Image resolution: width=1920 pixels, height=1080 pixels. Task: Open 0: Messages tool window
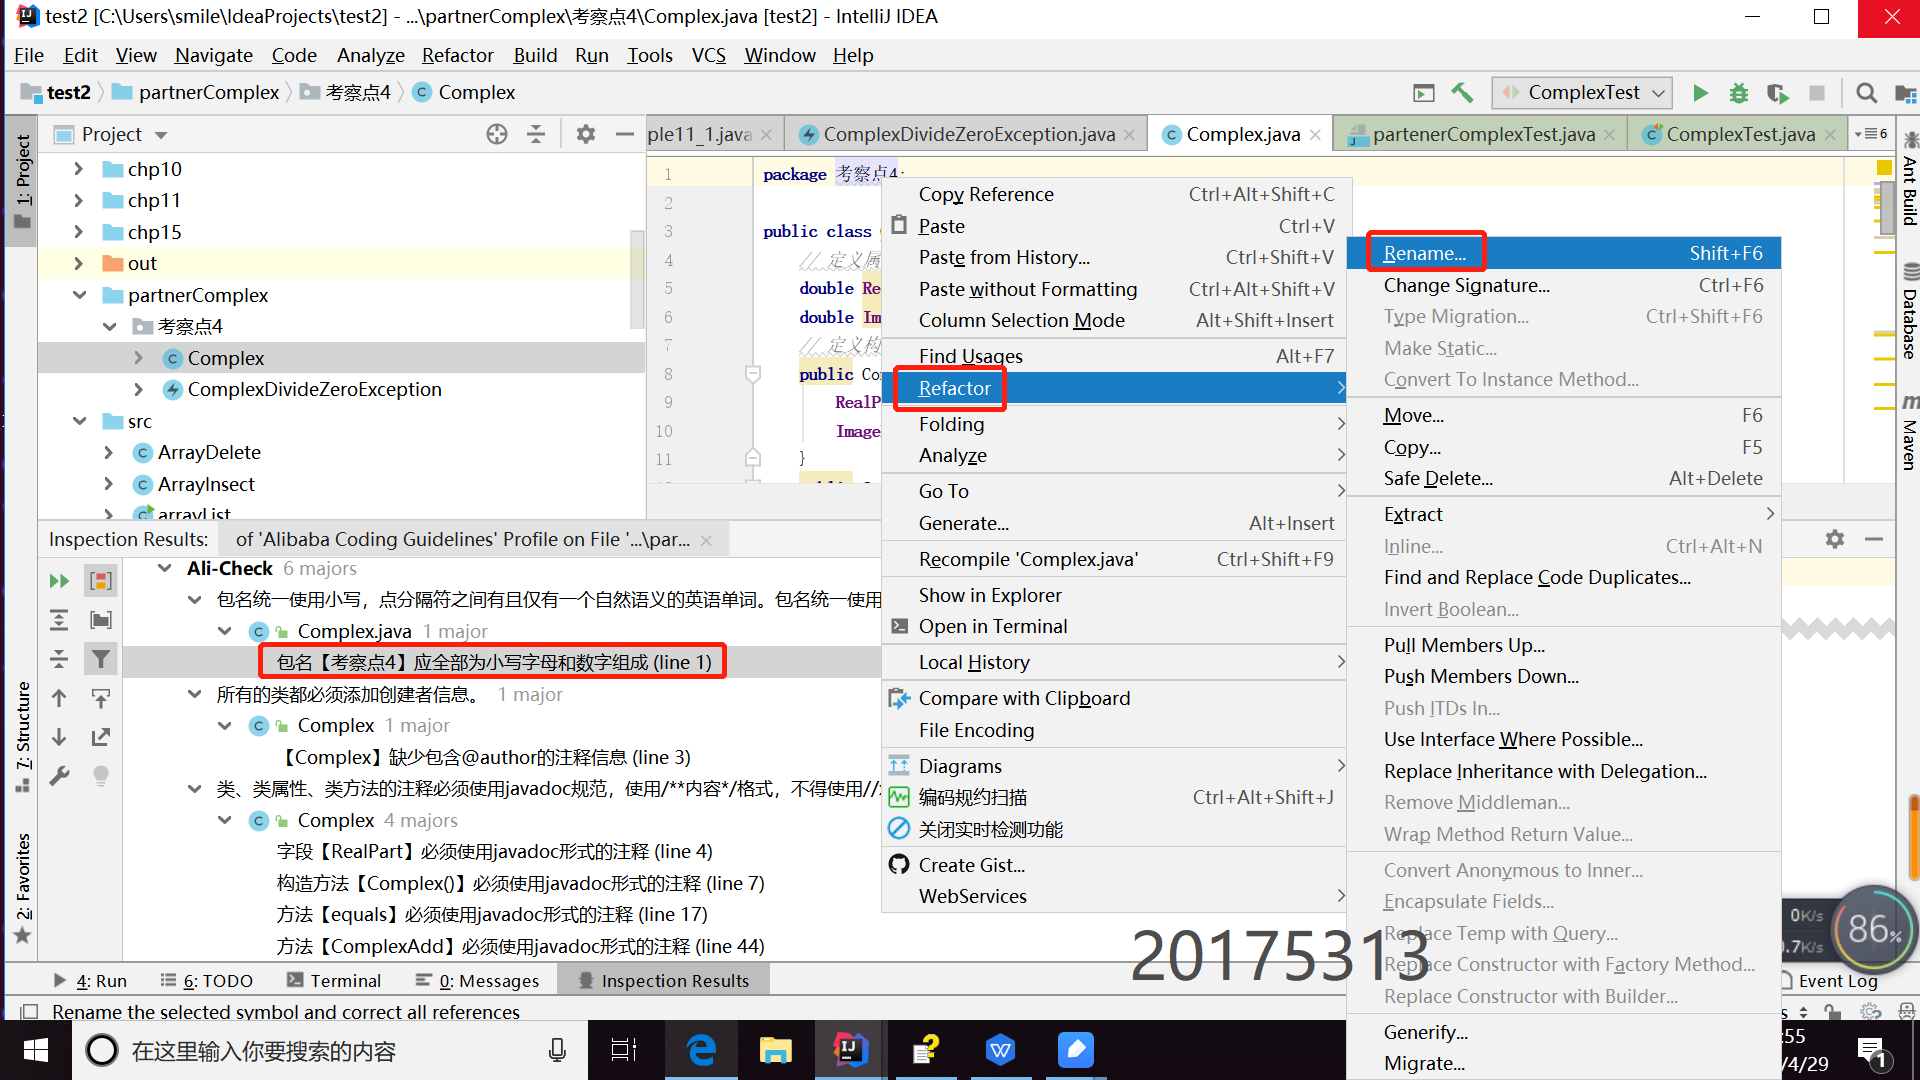(478, 981)
